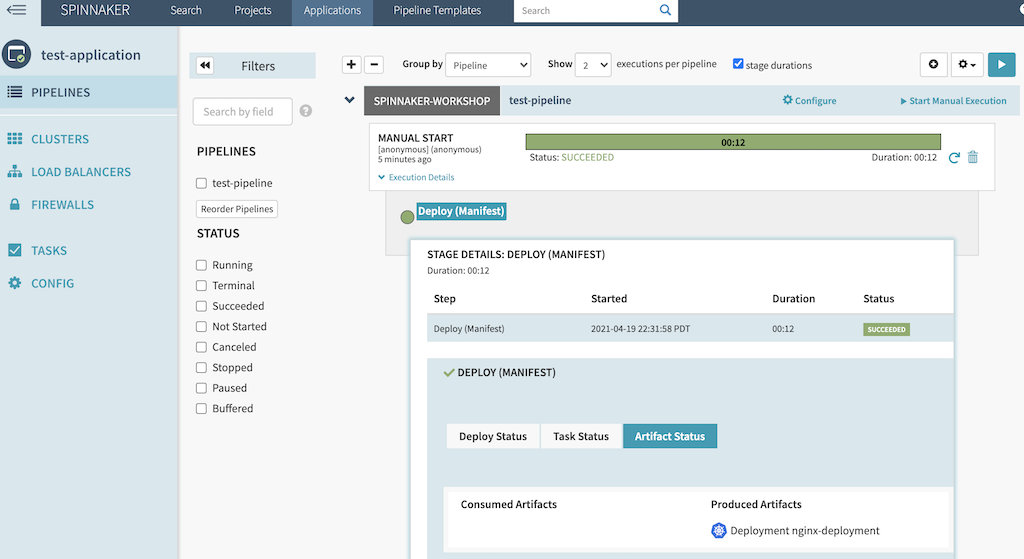Click the Filters header button
Viewport: 1024px width, 559px height.
tap(252, 65)
